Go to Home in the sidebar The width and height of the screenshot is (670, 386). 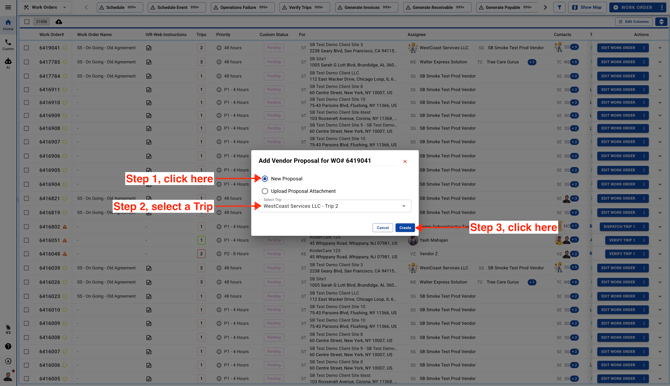pos(8,24)
